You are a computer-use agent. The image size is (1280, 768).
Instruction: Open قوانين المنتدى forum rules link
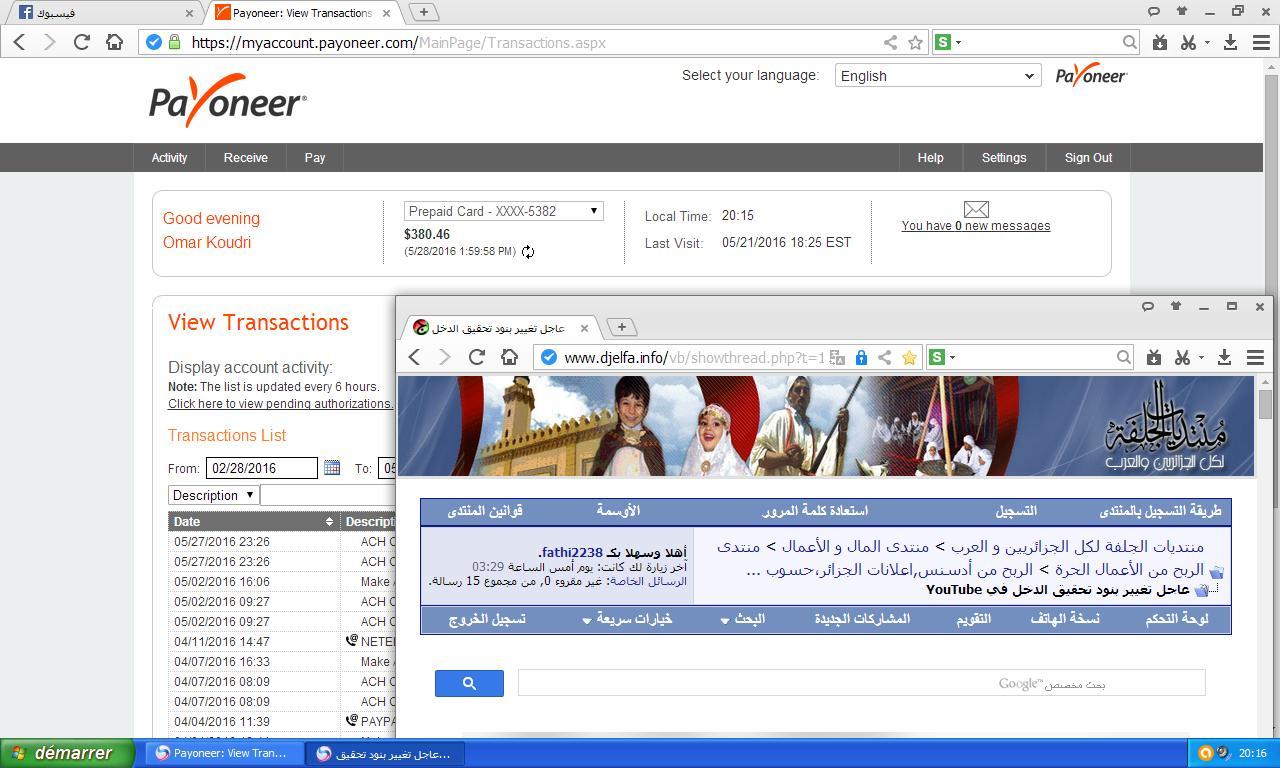coord(485,511)
